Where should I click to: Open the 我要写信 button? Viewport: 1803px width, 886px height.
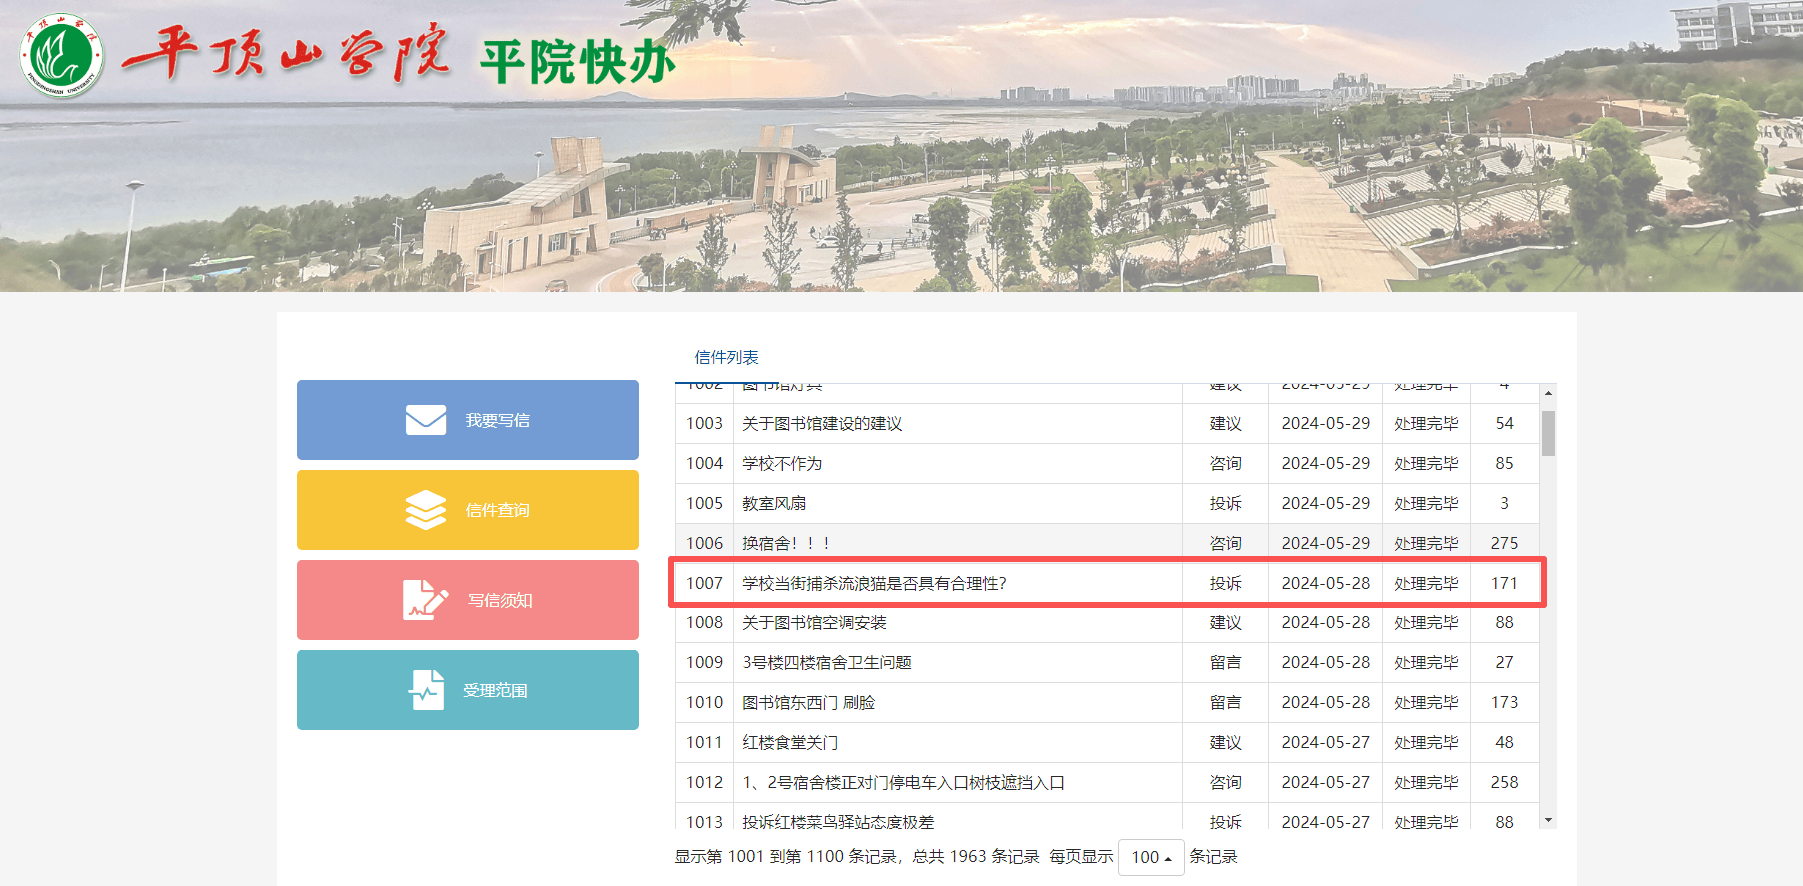coord(467,420)
